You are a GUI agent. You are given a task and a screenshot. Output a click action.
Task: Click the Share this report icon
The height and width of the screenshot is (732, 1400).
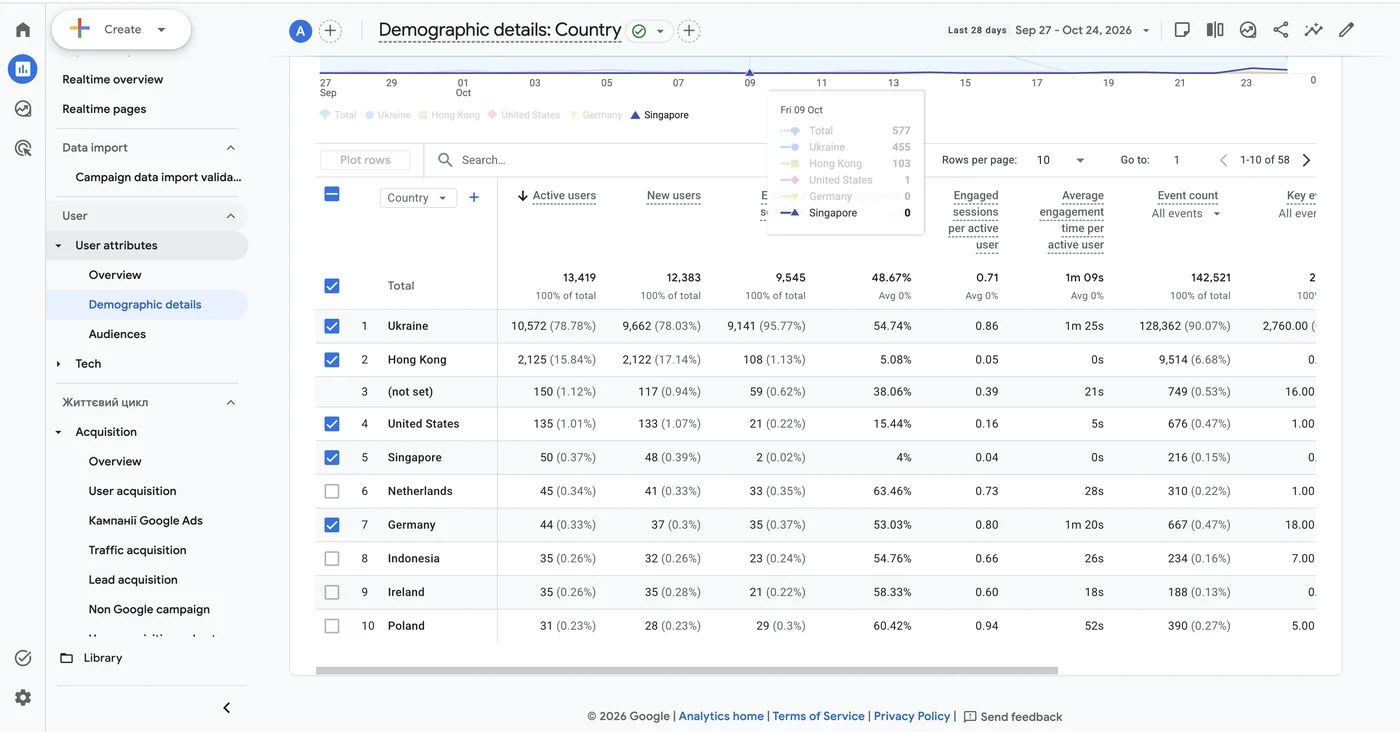coord(1280,30)
